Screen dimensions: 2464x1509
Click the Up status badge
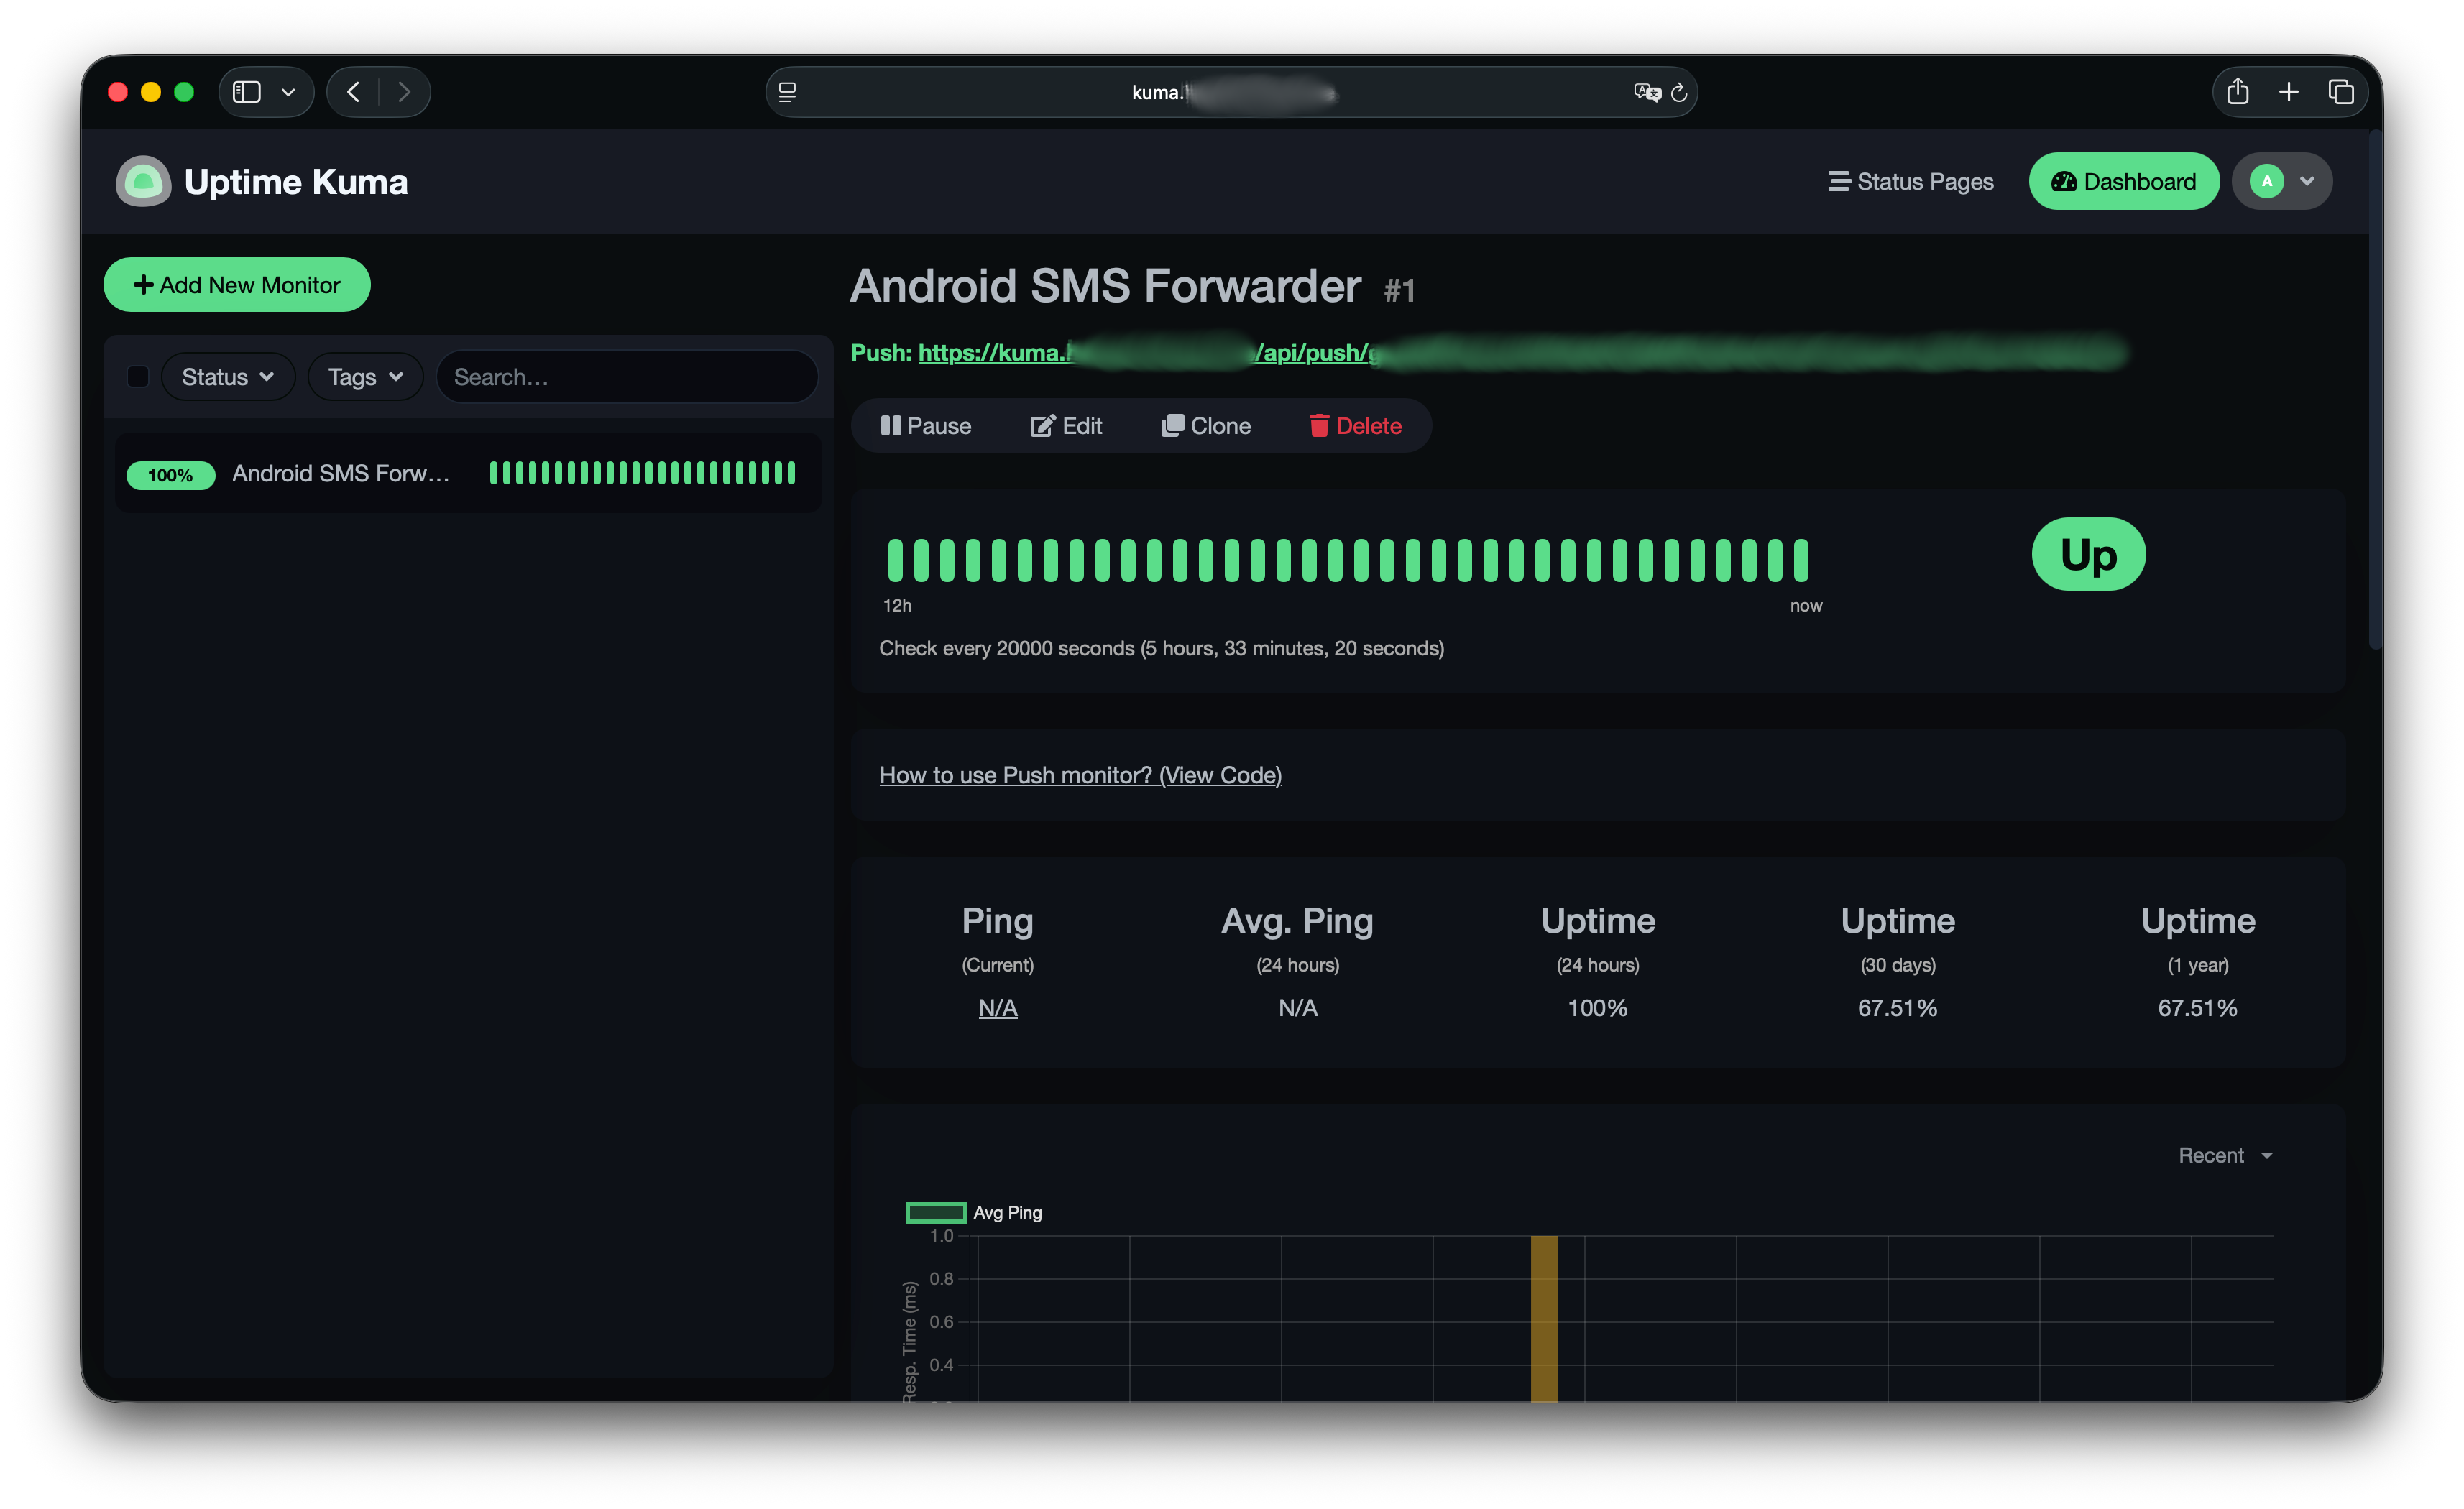[2088, 554]
